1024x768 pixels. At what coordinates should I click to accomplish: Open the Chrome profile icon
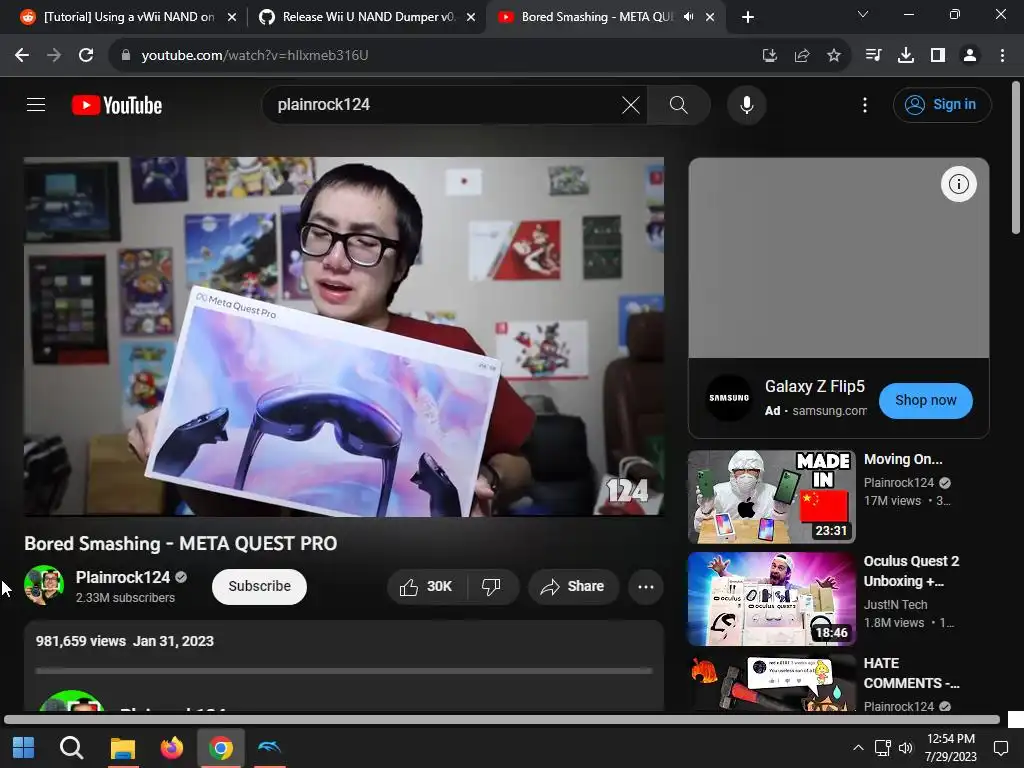point(970,56)
